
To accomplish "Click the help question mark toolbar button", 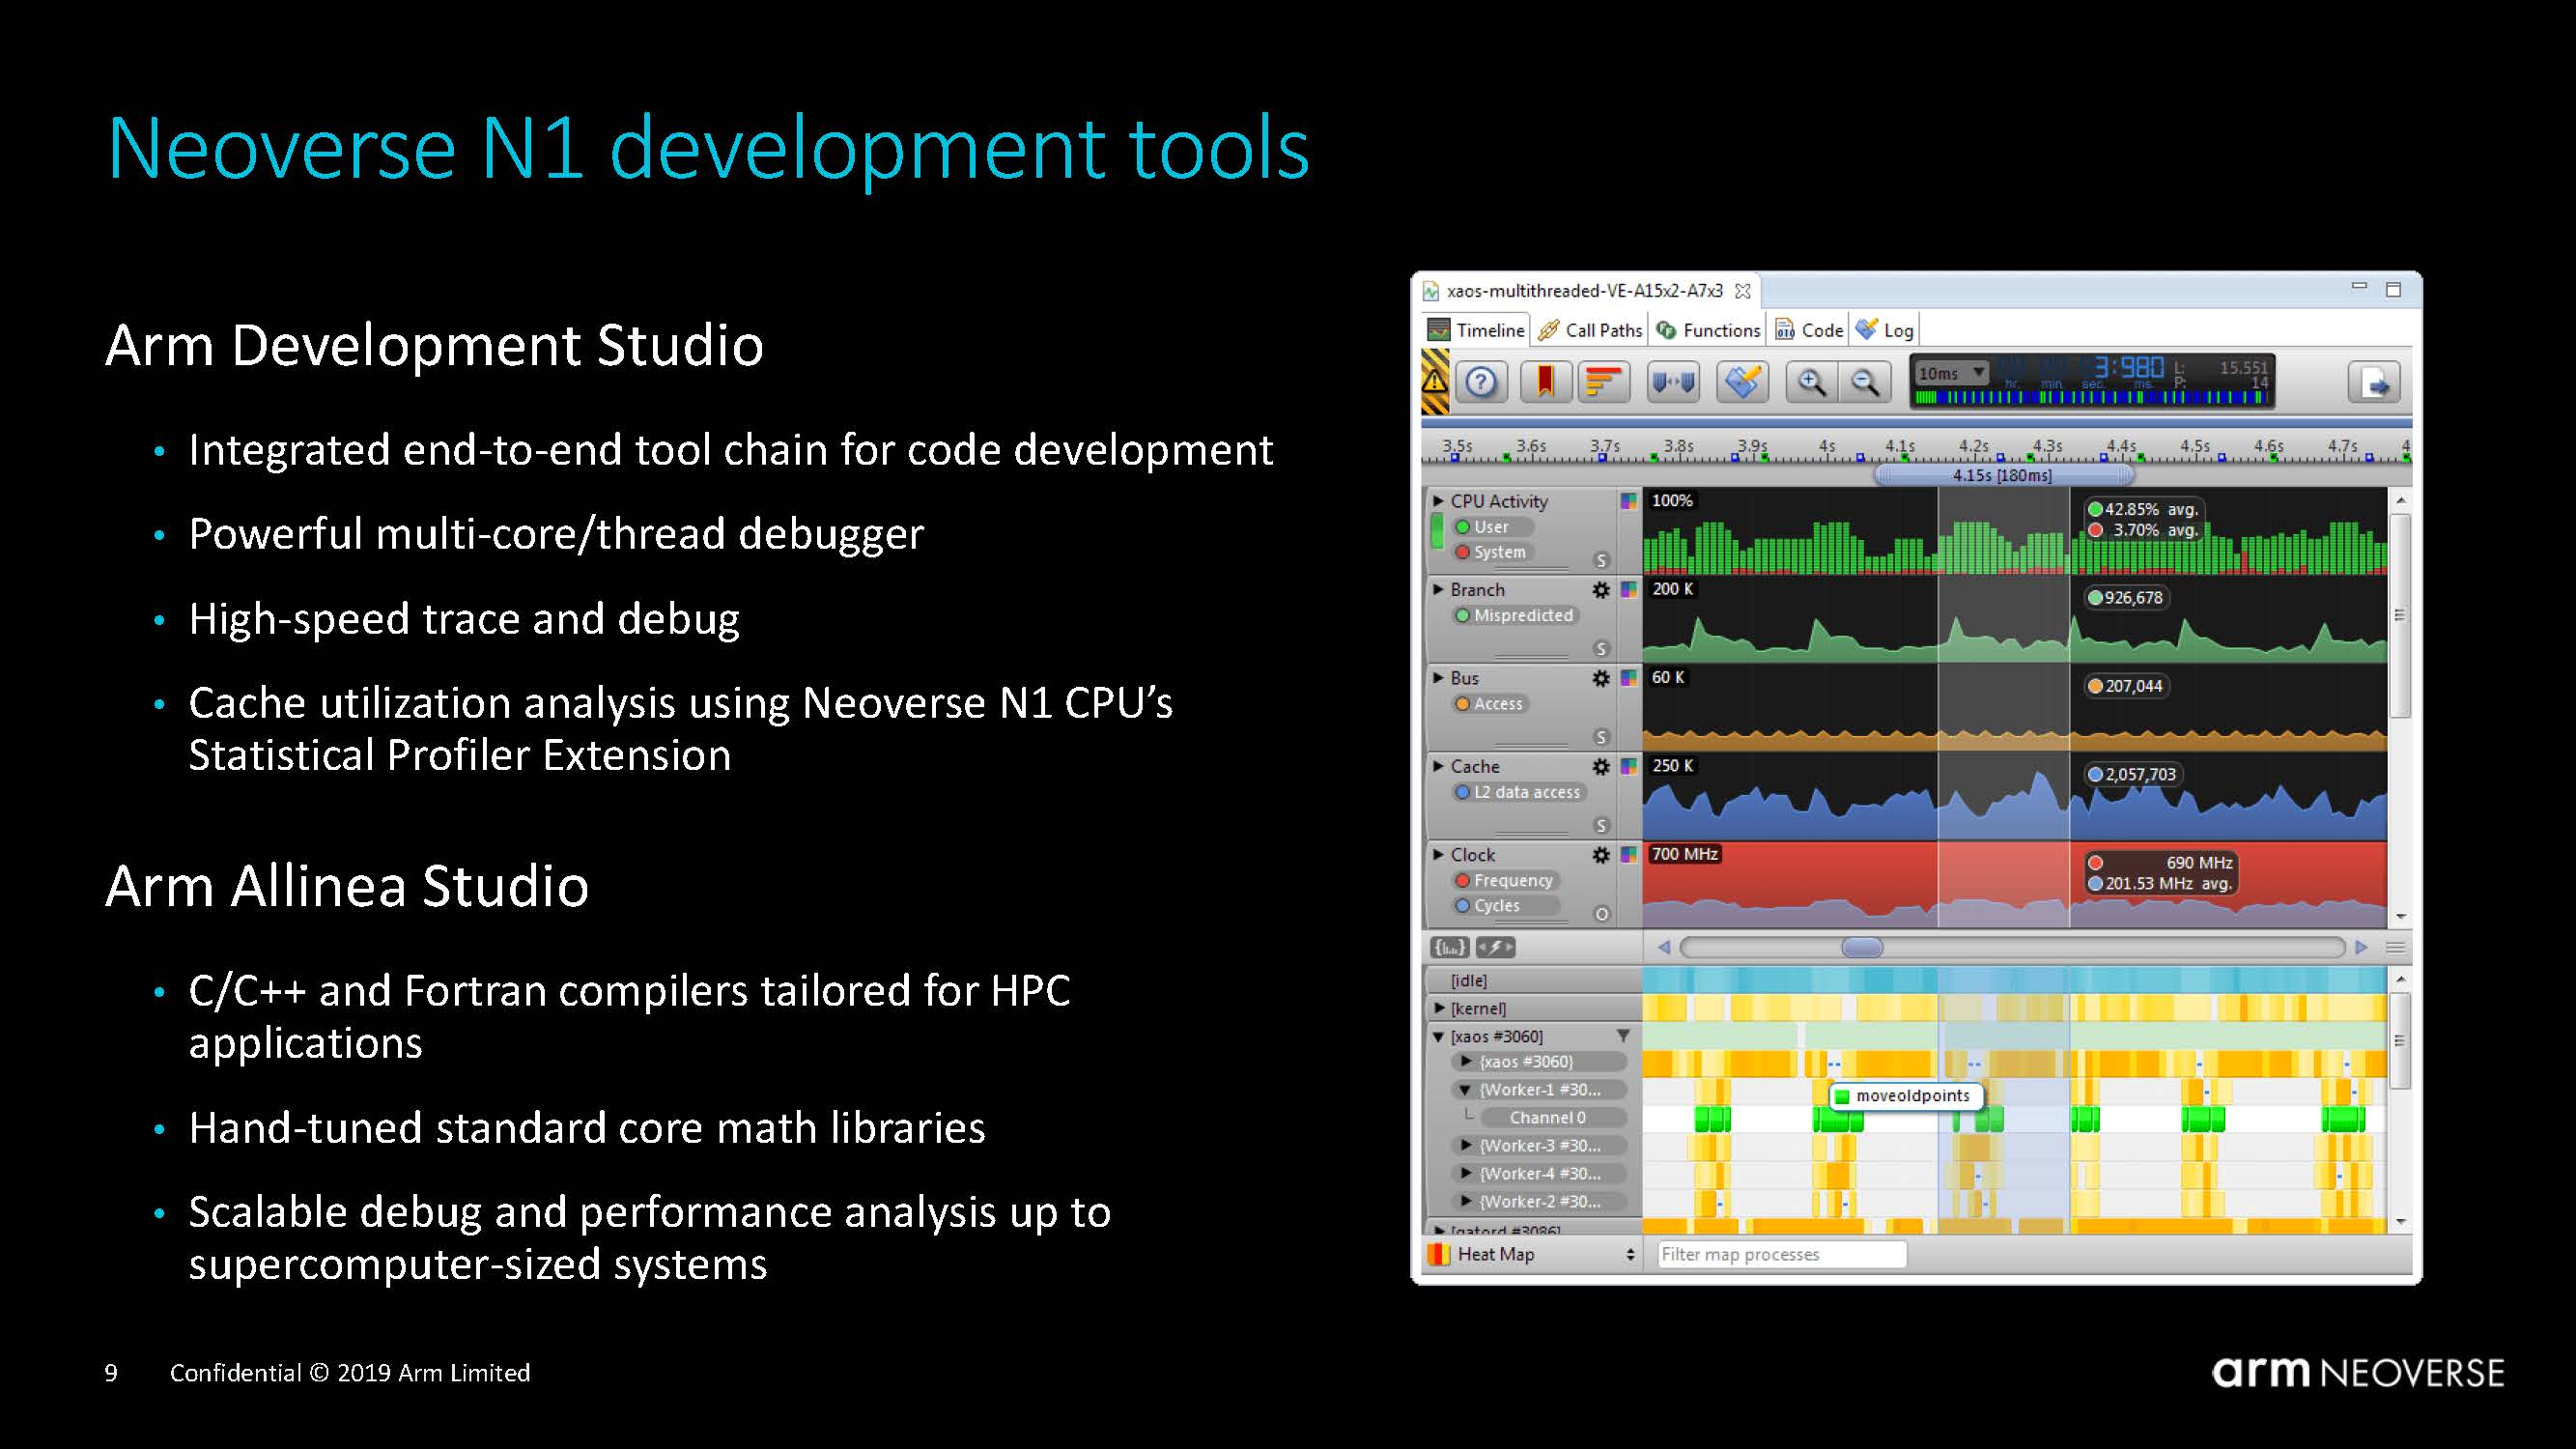I will [x=1481, y=382].
